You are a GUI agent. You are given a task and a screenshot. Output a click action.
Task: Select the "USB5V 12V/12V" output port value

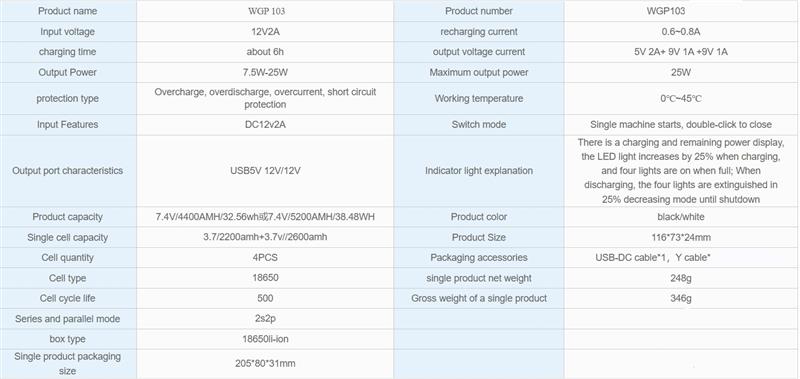tap(265, 171)
